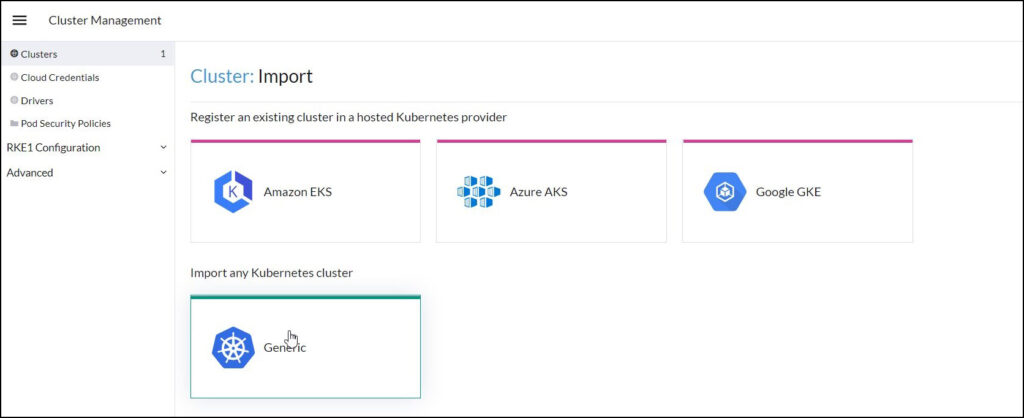Click the "Cluster:" breadcrumb link
The image size is (1024, 418).
pos(222,76)
